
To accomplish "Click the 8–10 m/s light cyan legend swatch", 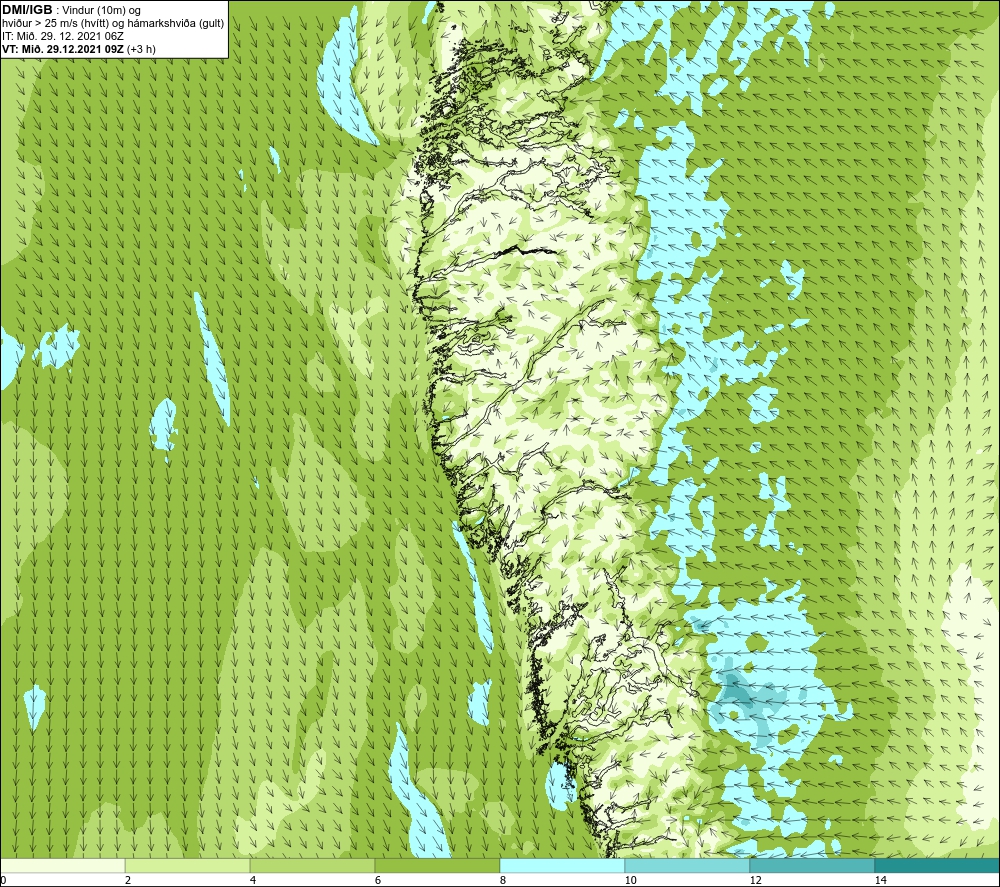I will pos(562,865).
